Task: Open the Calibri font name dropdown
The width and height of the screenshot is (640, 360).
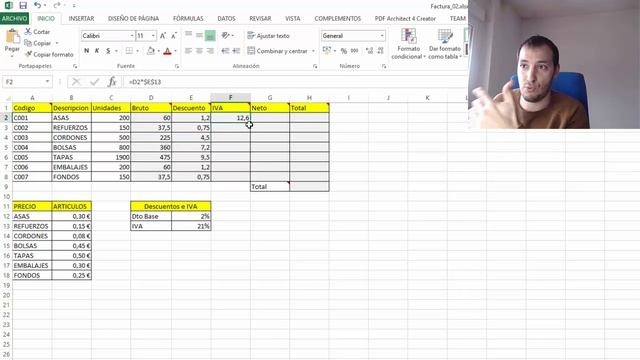Action: pyautogui.click(x=132, y=36)
